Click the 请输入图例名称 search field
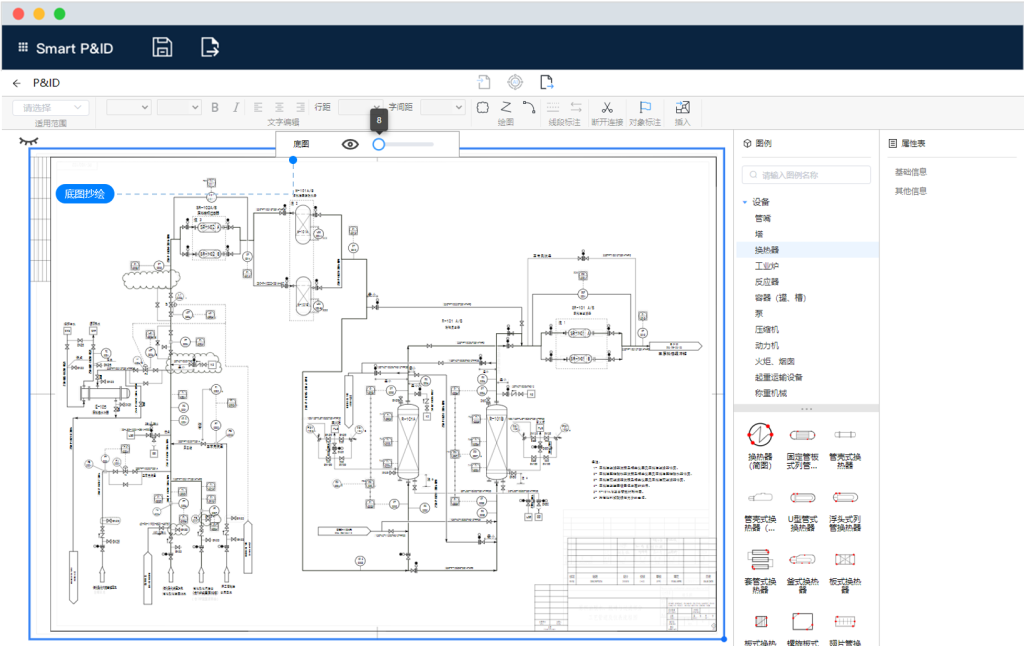The image size is (1024, 646). click(808, 175)
